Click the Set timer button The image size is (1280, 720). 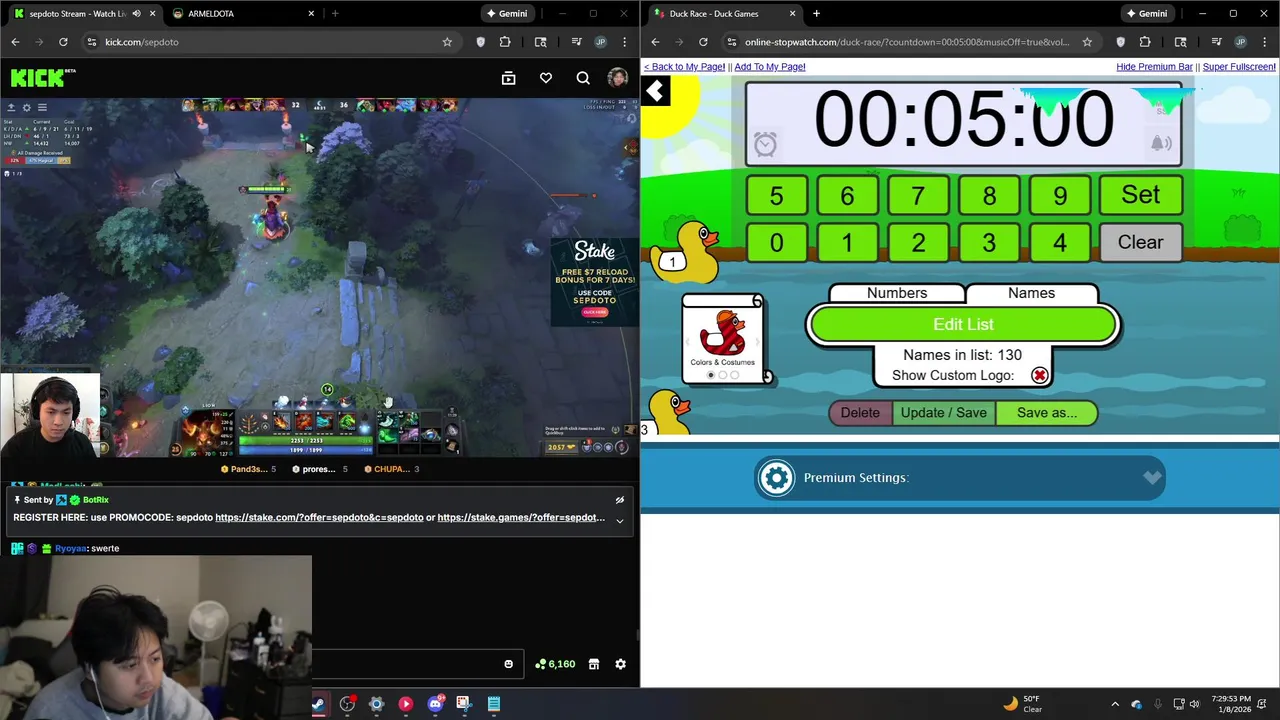click(x=1141, y=195)
